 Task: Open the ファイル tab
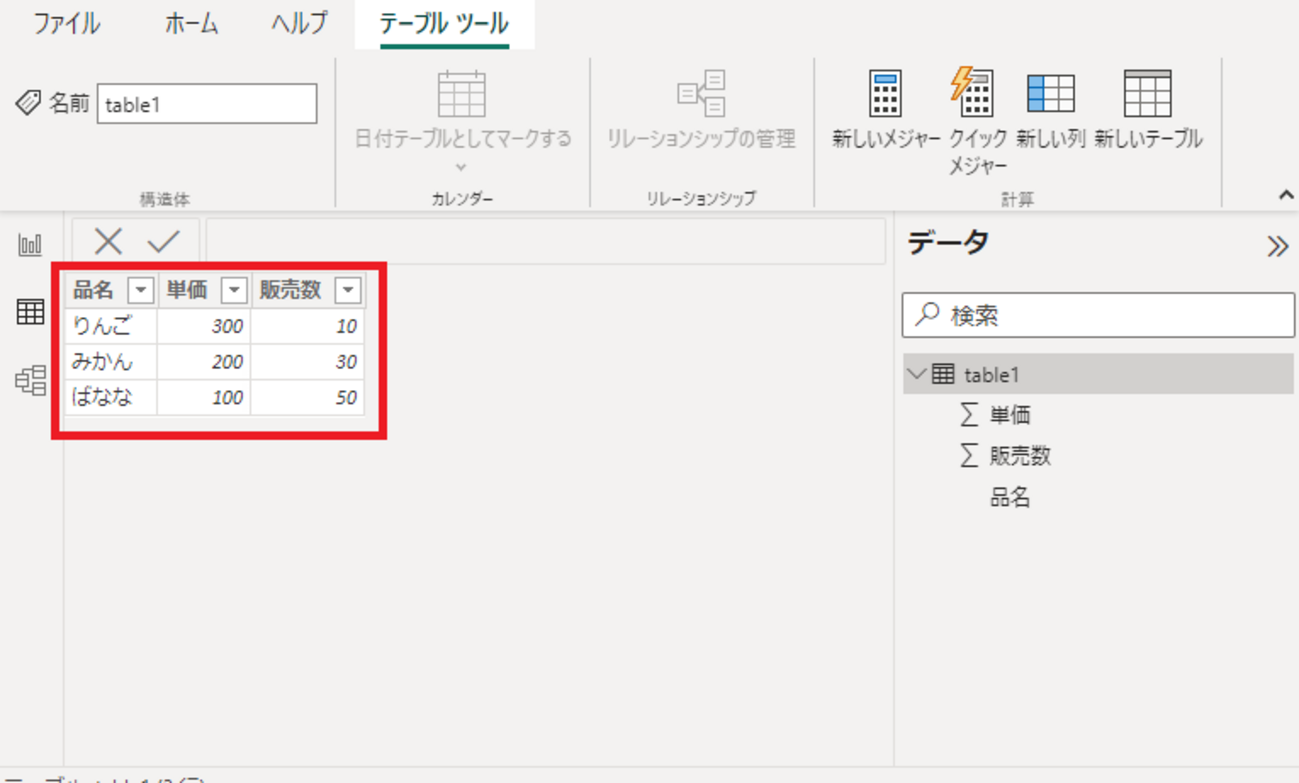pyautogui.click(x=66, y=24)
